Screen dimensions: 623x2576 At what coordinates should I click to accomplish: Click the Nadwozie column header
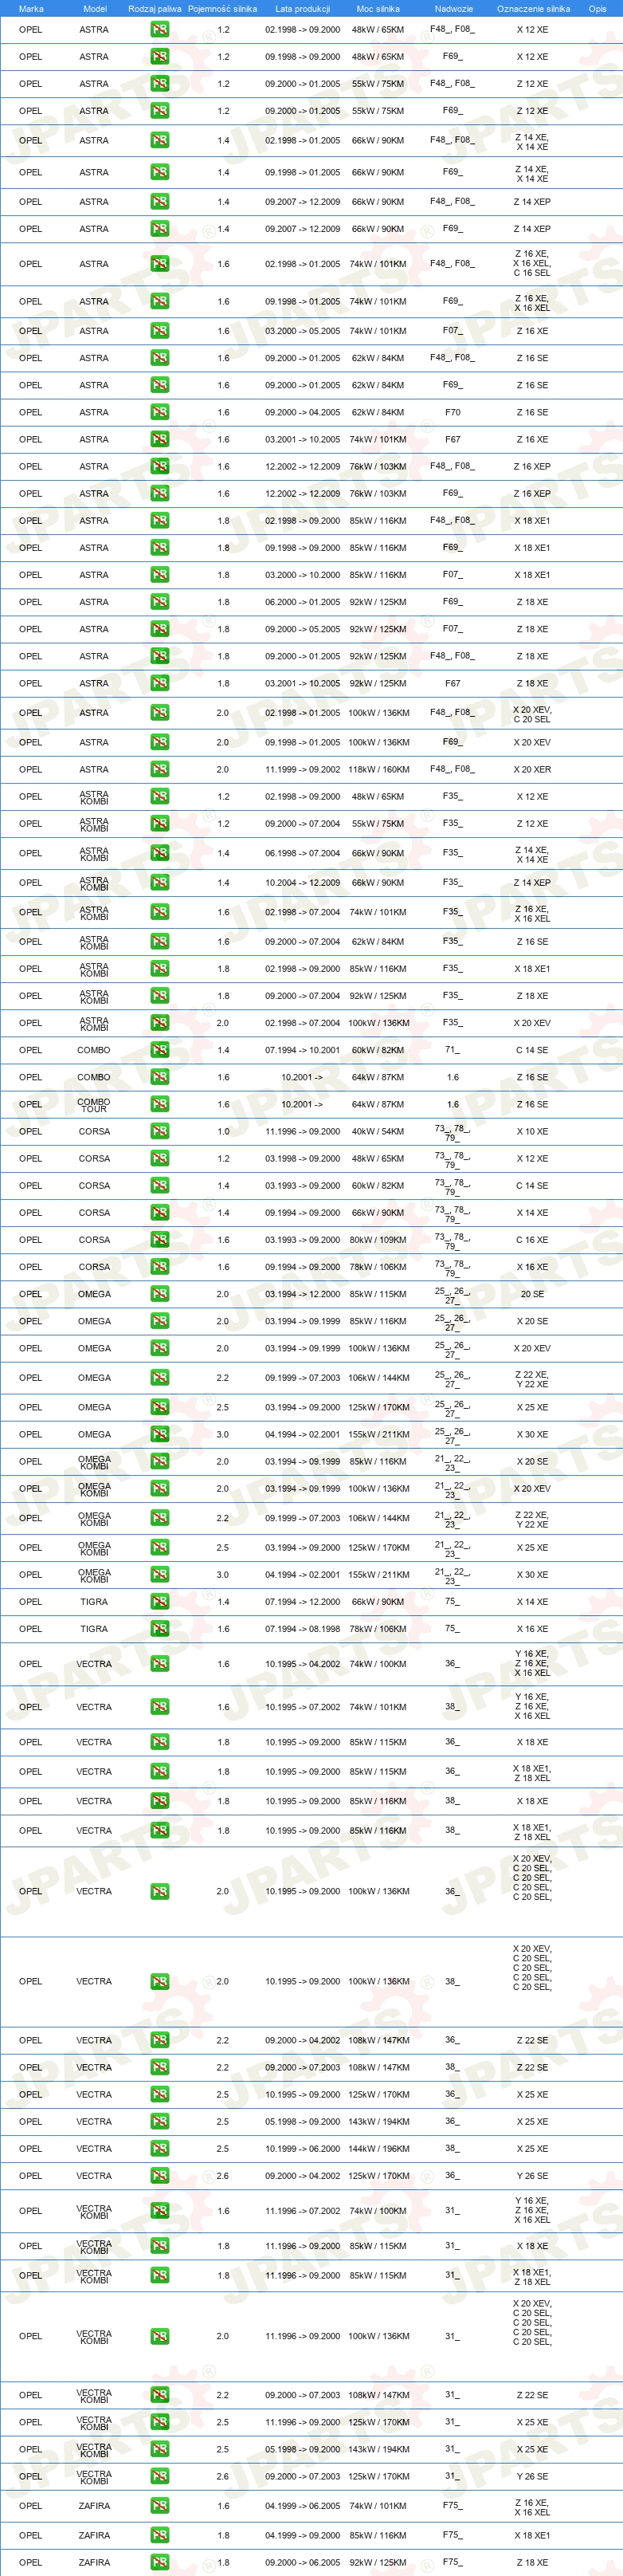[453, 9]
